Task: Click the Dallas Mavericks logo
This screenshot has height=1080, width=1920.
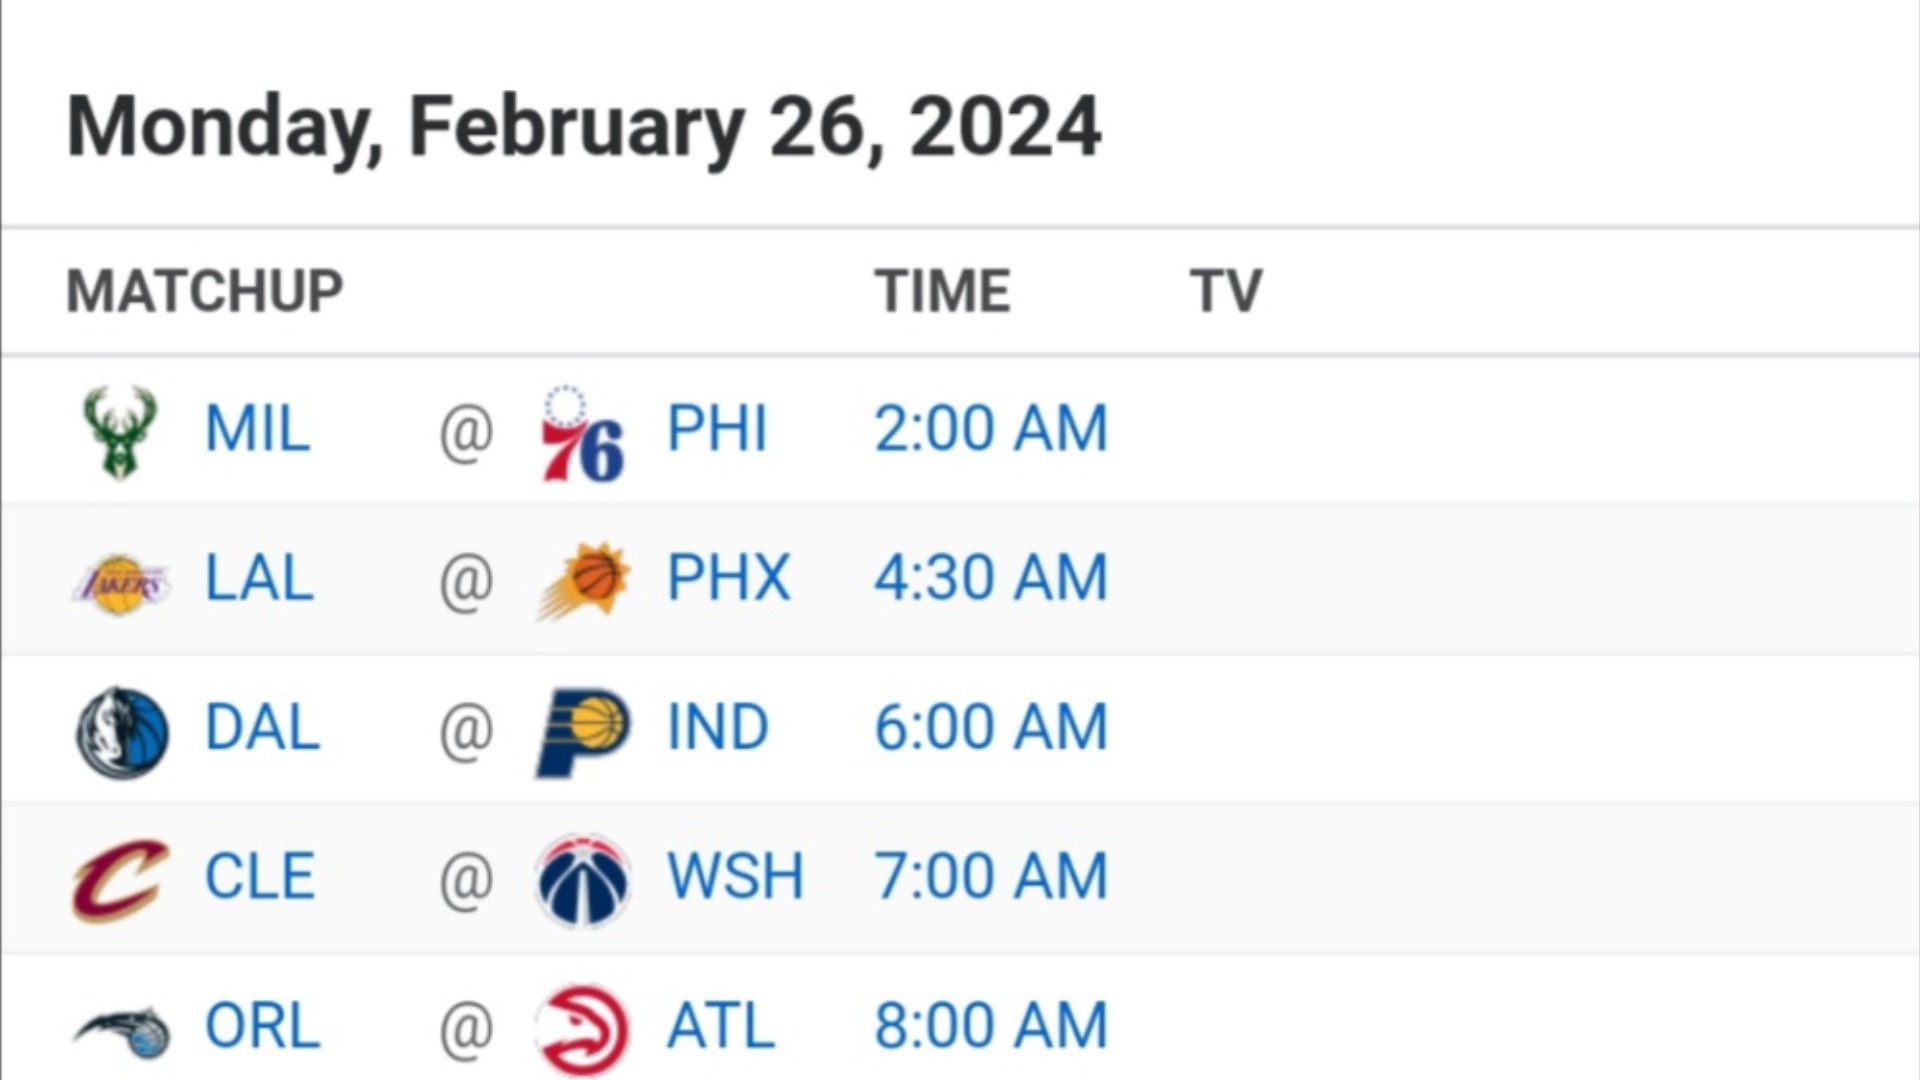Action: point(122,732)
